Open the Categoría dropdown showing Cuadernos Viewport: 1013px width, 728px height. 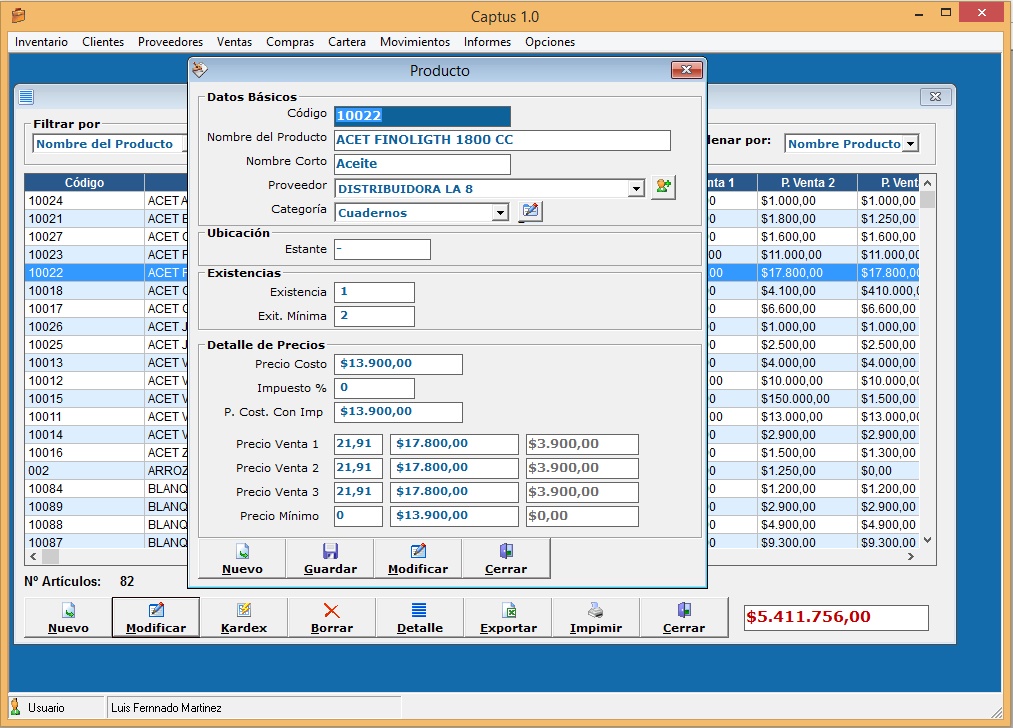click(x=500, y=212)
